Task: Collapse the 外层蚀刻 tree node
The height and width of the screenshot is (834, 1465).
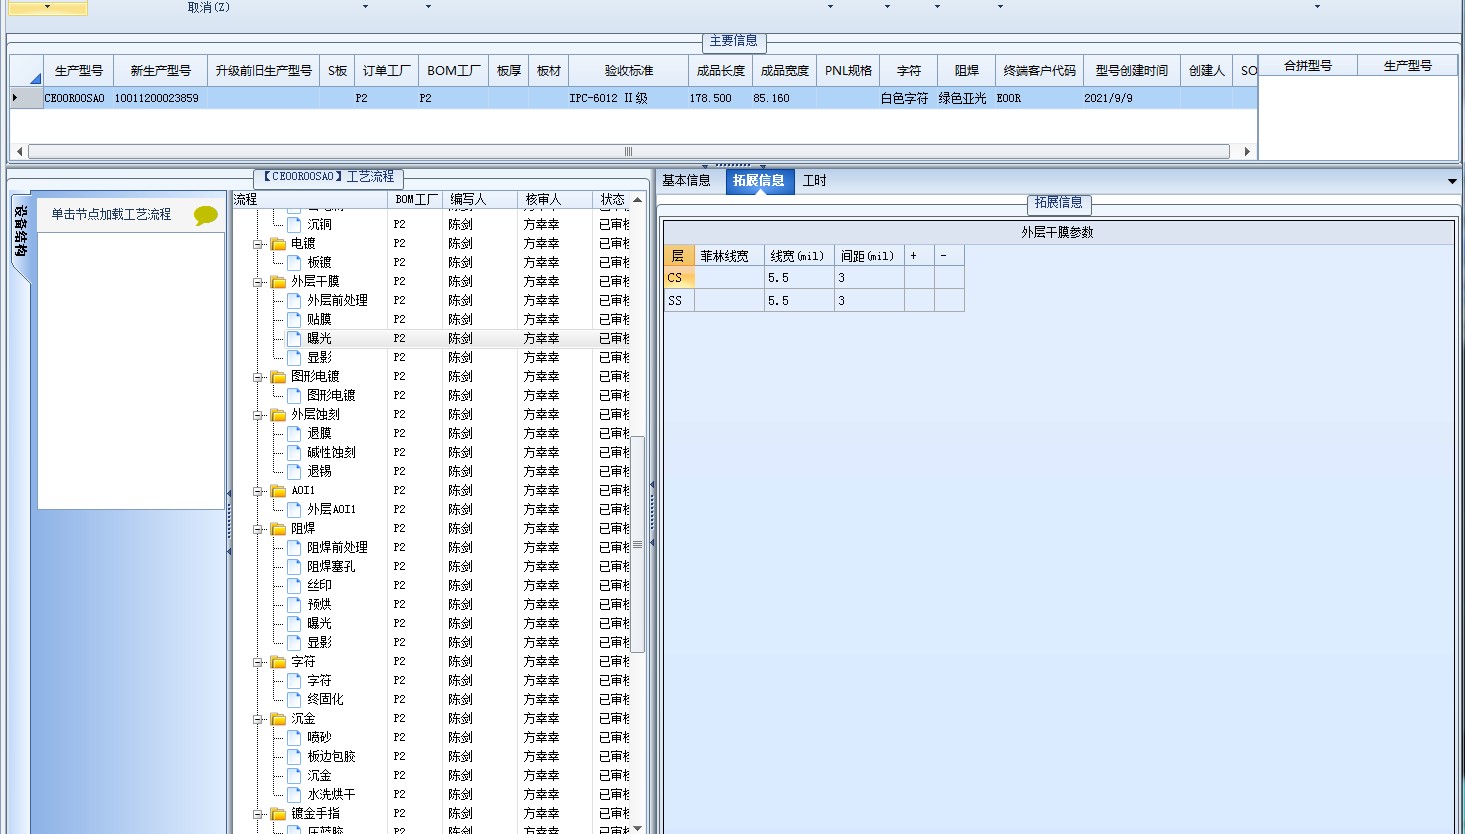Action: [x=258, y=415]
